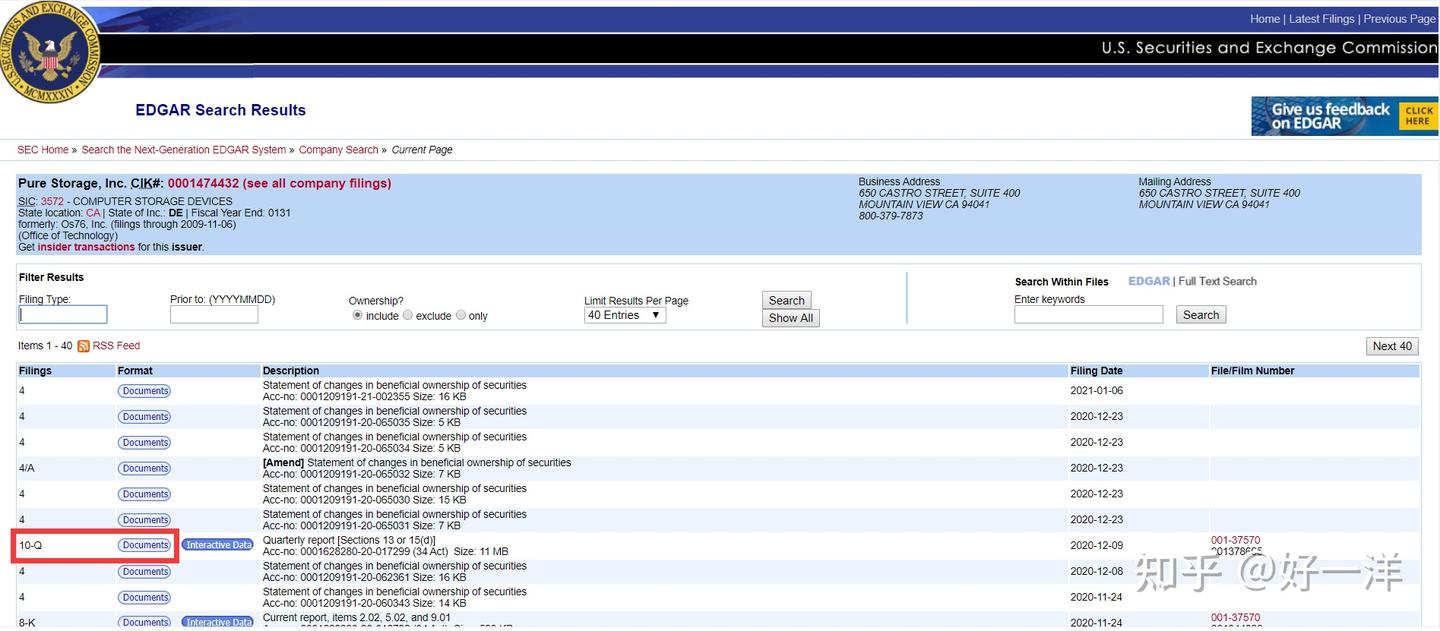Click the Format column header
The width and height of the screenshot is (1440, 631).
pos(135,371)
